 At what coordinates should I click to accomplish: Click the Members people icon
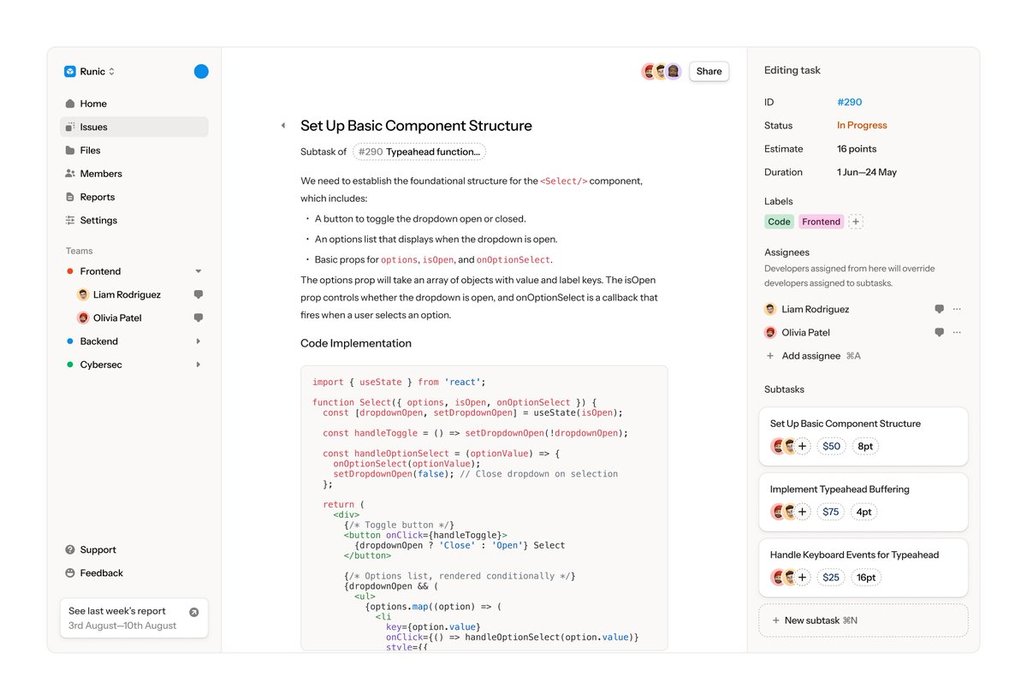click(x=70, y=174)
